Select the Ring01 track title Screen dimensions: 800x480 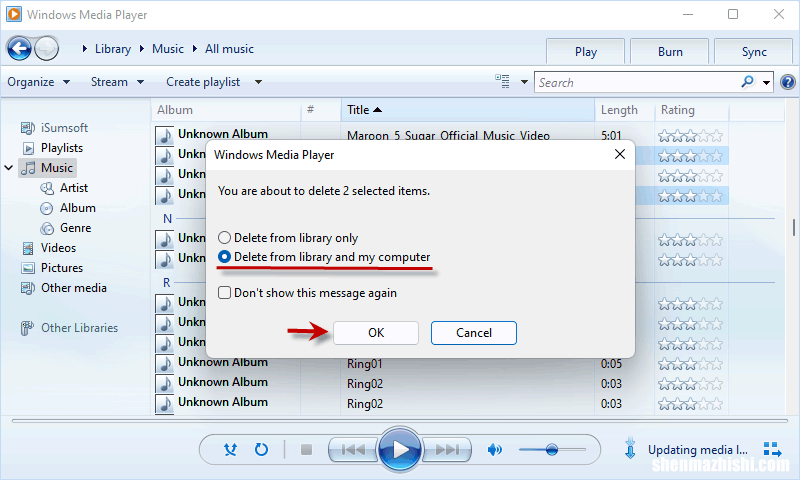[364, 364]
